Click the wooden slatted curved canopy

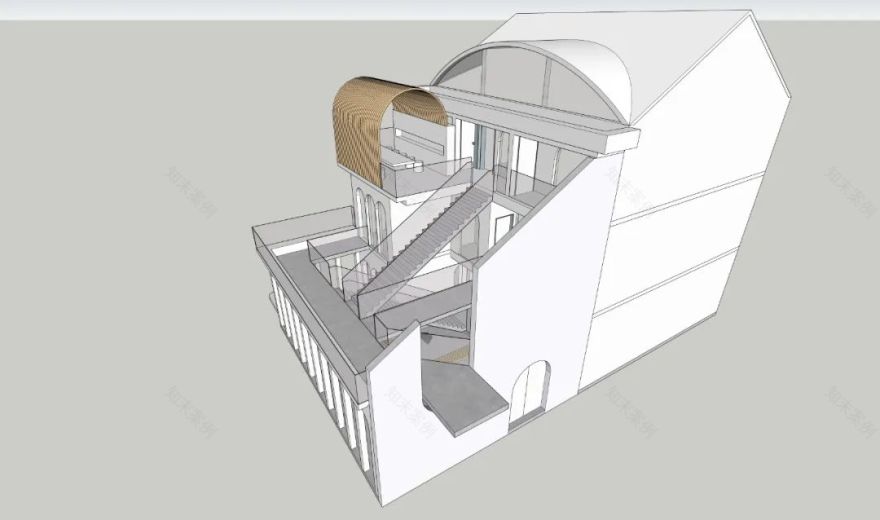(x=358, y=132)
